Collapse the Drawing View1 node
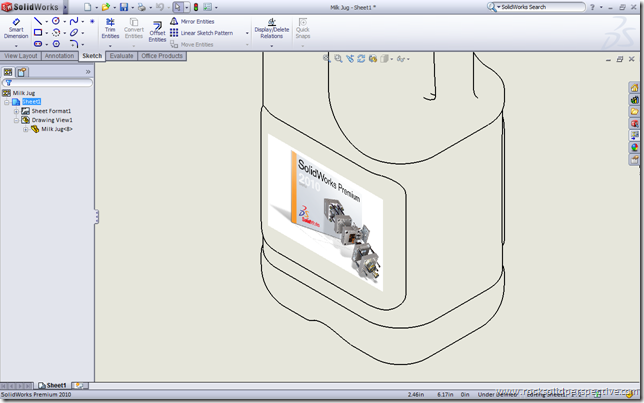Image resolution: width=644 pixels, height=403 pixels. tap(16, 120)
